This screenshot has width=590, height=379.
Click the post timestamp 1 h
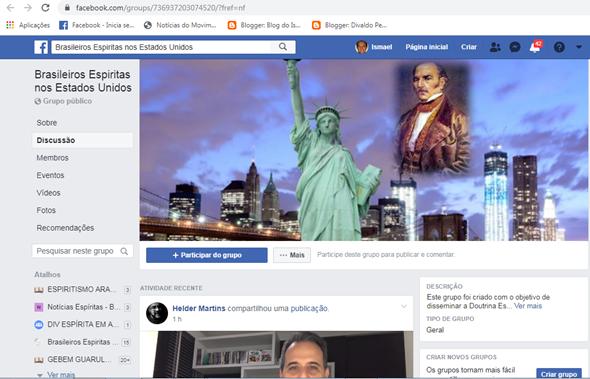(x=177, y=319)
